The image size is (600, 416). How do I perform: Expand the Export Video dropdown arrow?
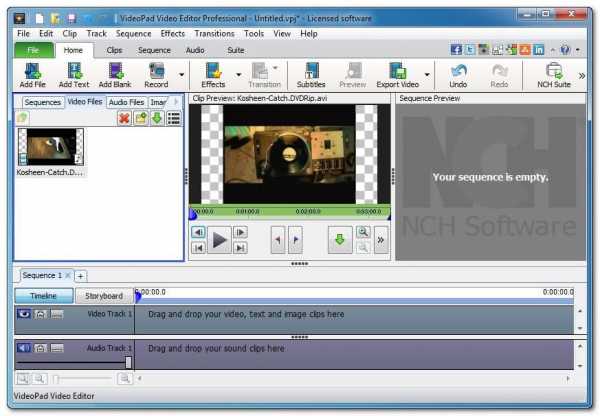[x=427, y=75]
